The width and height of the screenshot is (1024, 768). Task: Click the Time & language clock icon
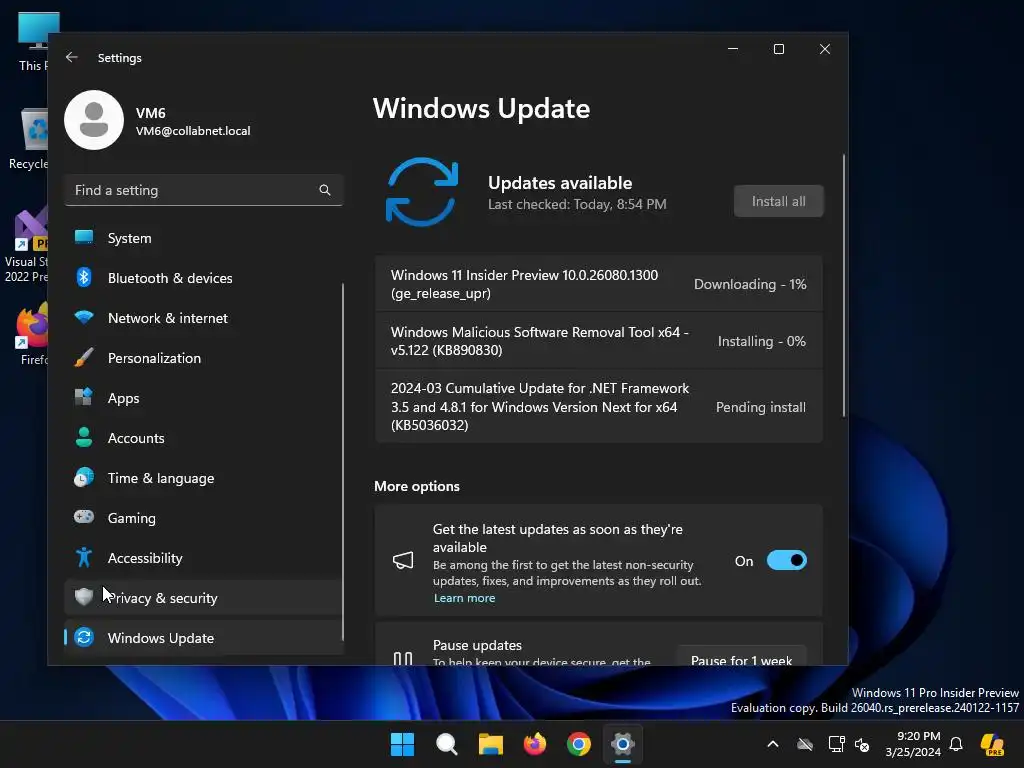(84, 477)
